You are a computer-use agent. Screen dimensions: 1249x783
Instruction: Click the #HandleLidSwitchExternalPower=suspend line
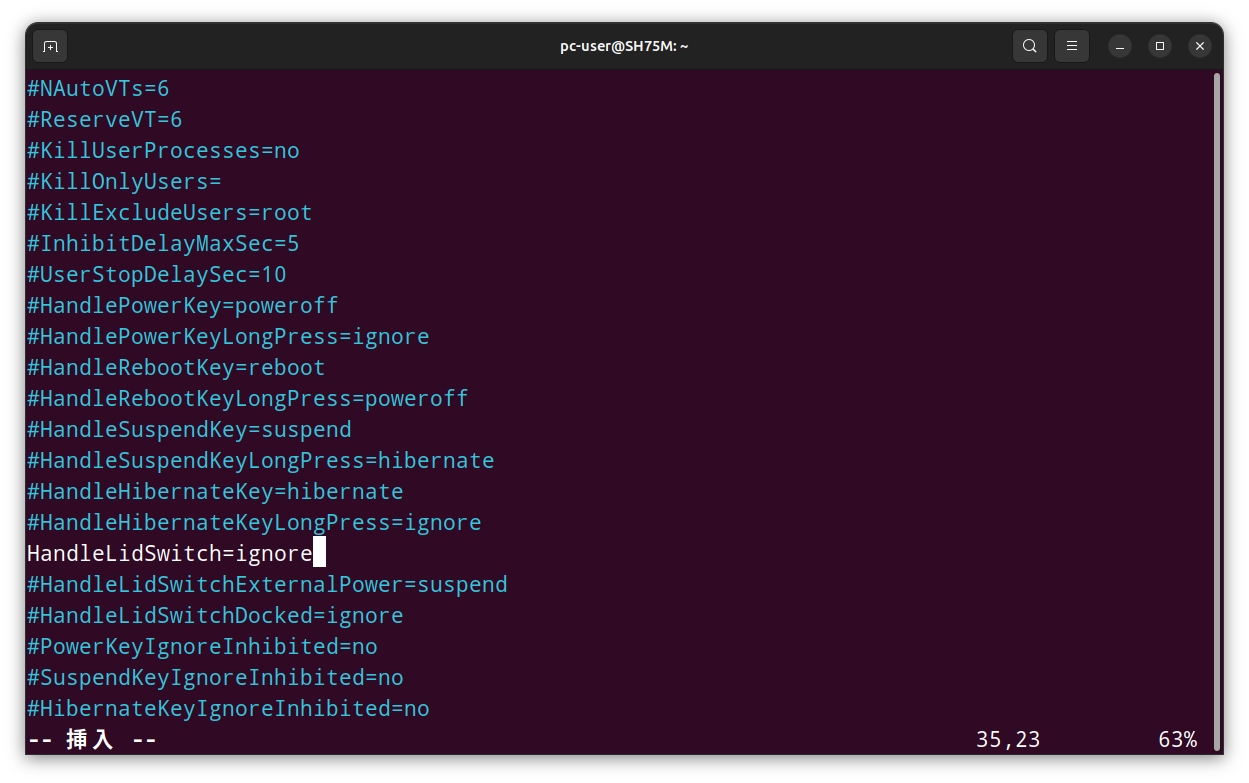(x=267, y=584)
